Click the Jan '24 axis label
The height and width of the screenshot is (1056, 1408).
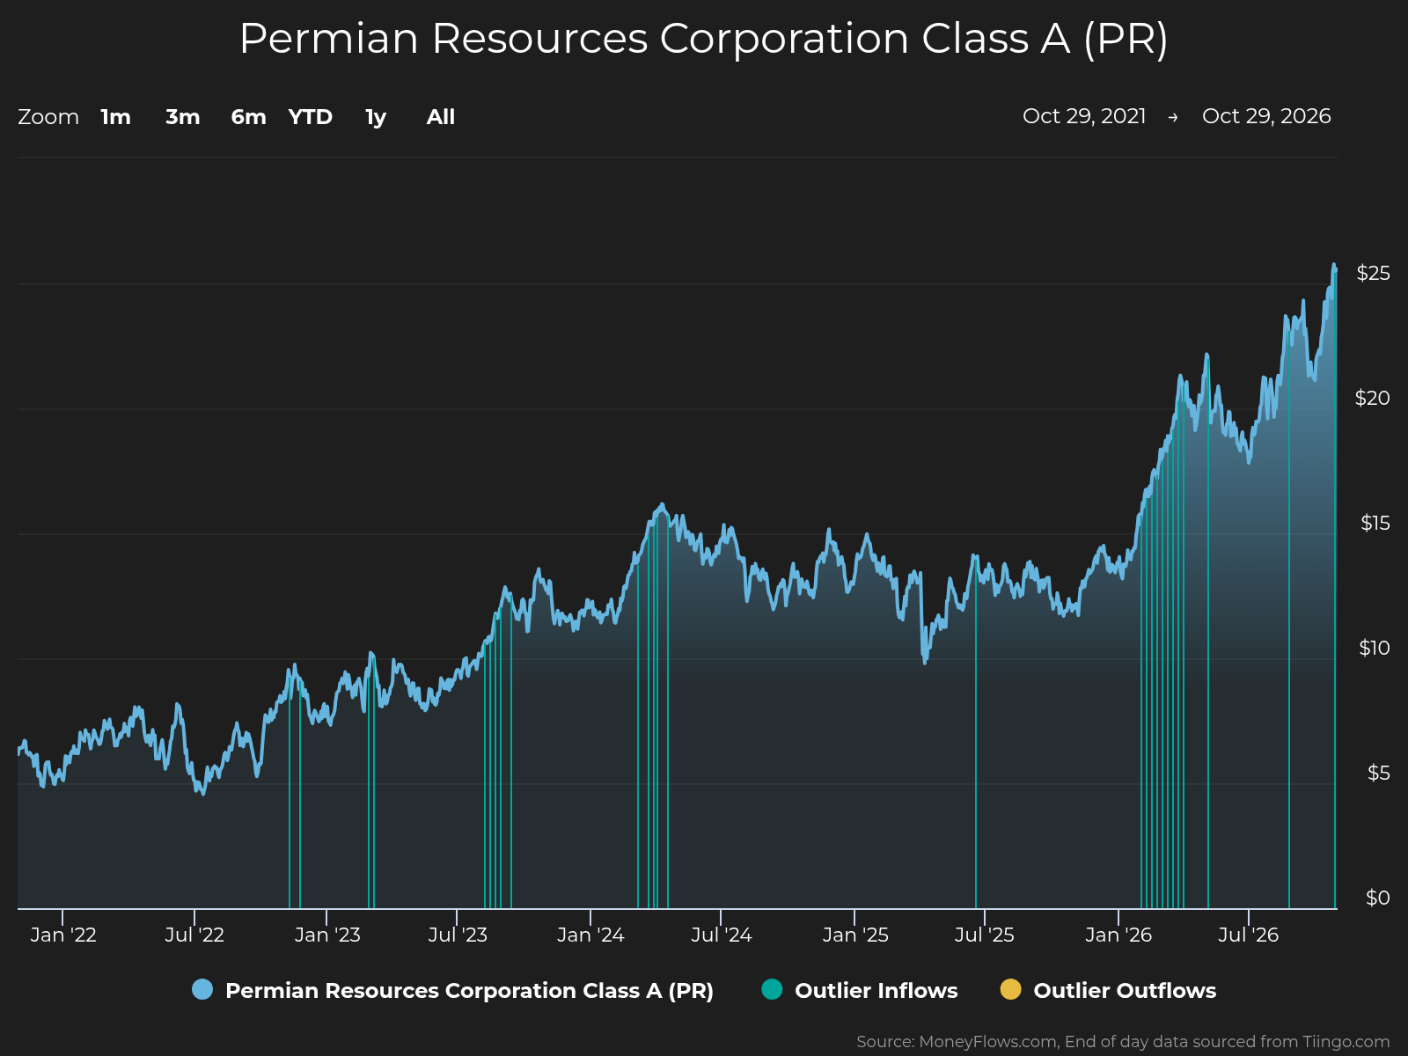[x=590, y=935]
